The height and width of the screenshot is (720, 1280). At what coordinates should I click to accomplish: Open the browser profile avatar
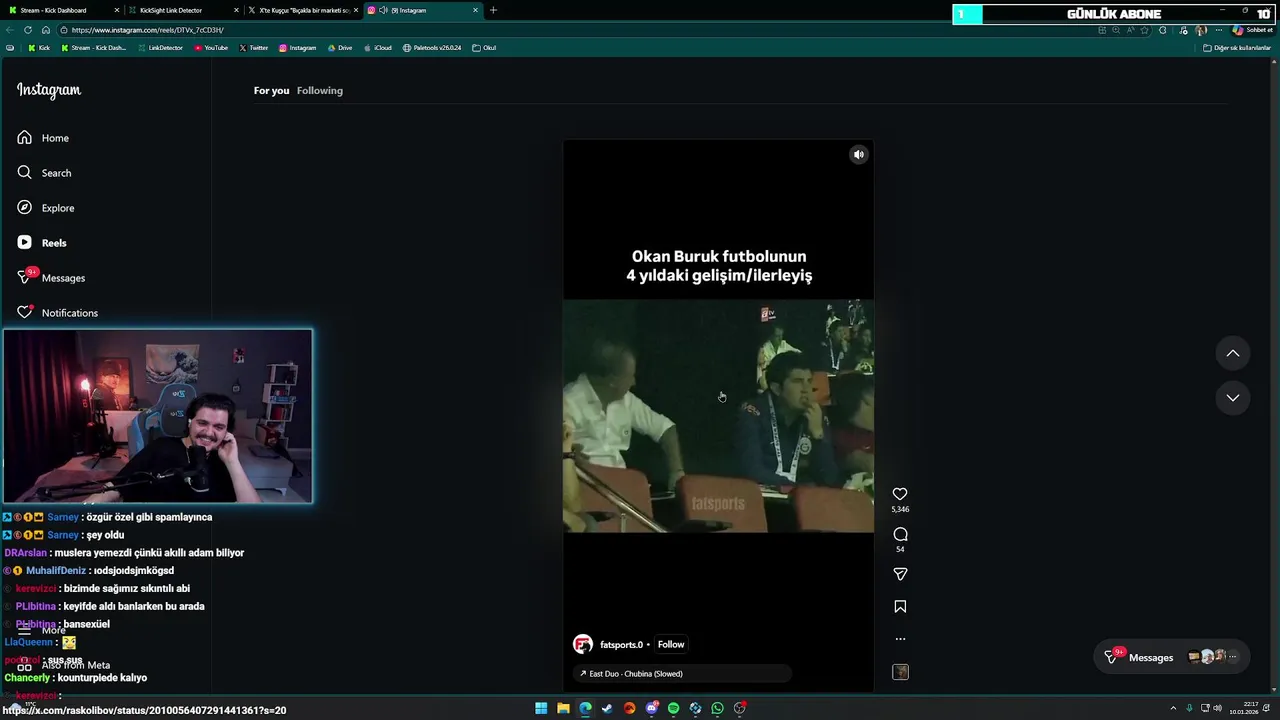(1201, 30)
